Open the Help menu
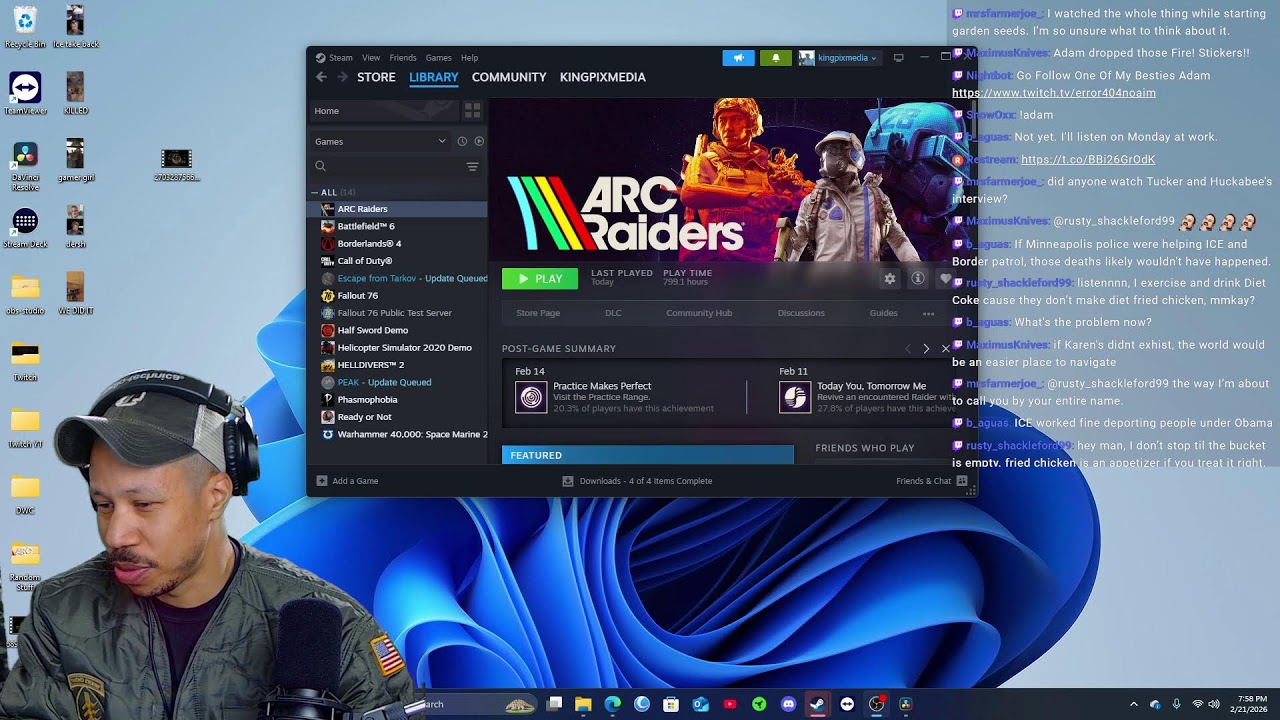 coord(469,58)
